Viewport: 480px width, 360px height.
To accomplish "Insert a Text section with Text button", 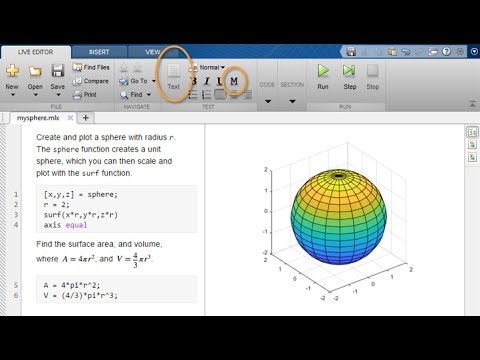I will (173, 77).
